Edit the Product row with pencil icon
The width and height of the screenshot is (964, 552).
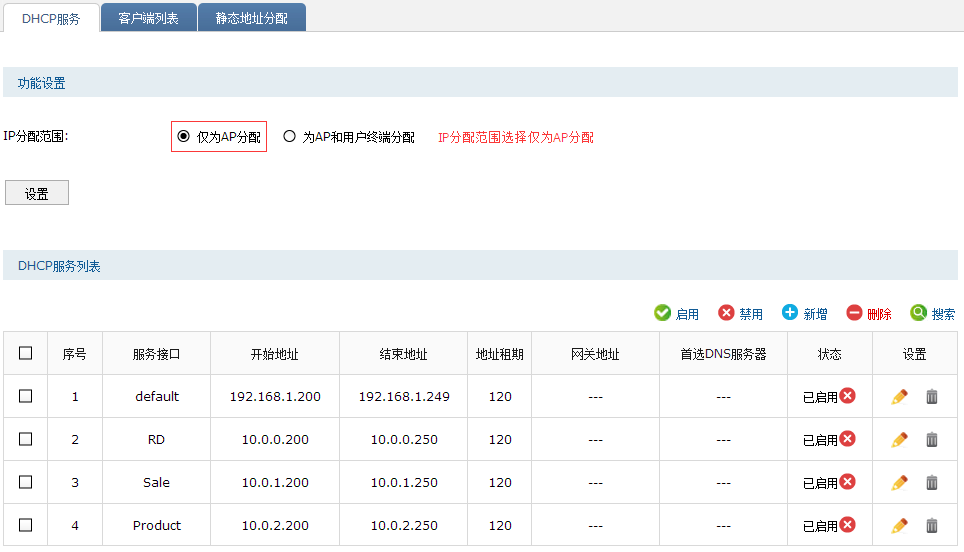[x=899, y=526]
